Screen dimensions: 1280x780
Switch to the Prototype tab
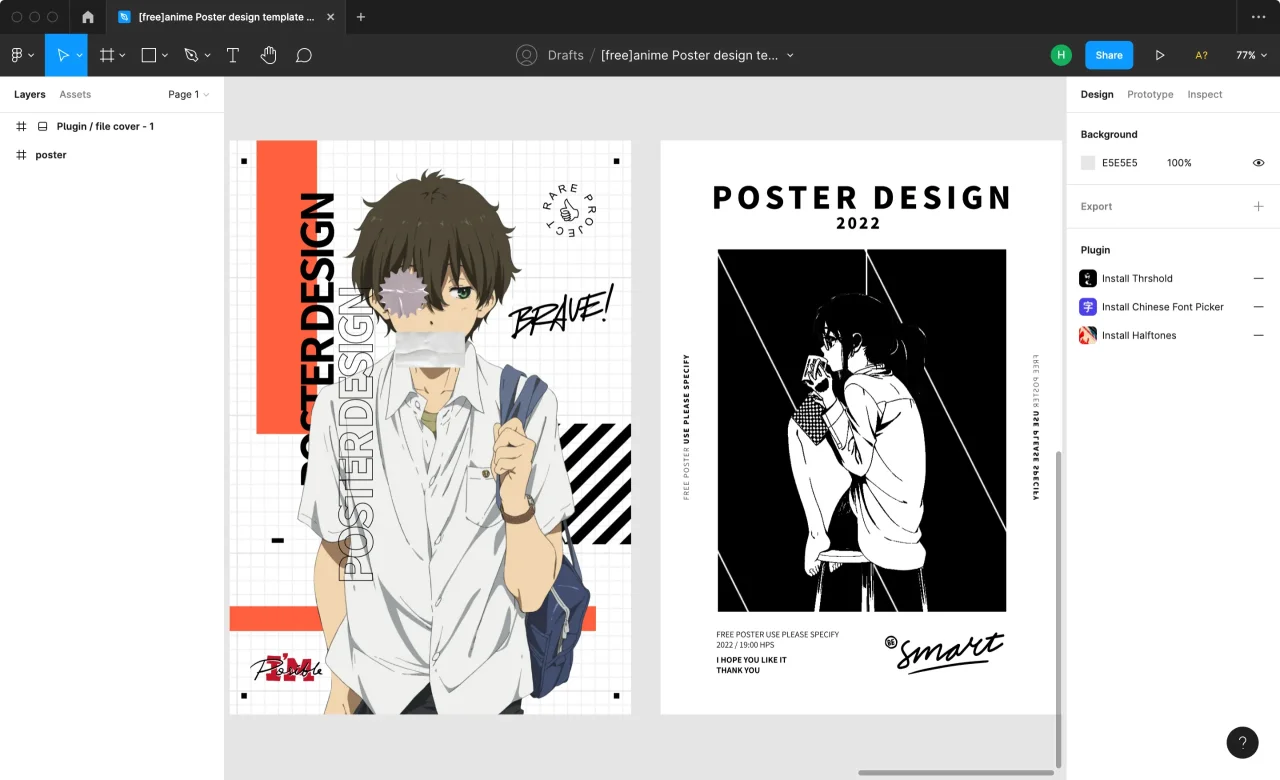(x=1150, y=94)
